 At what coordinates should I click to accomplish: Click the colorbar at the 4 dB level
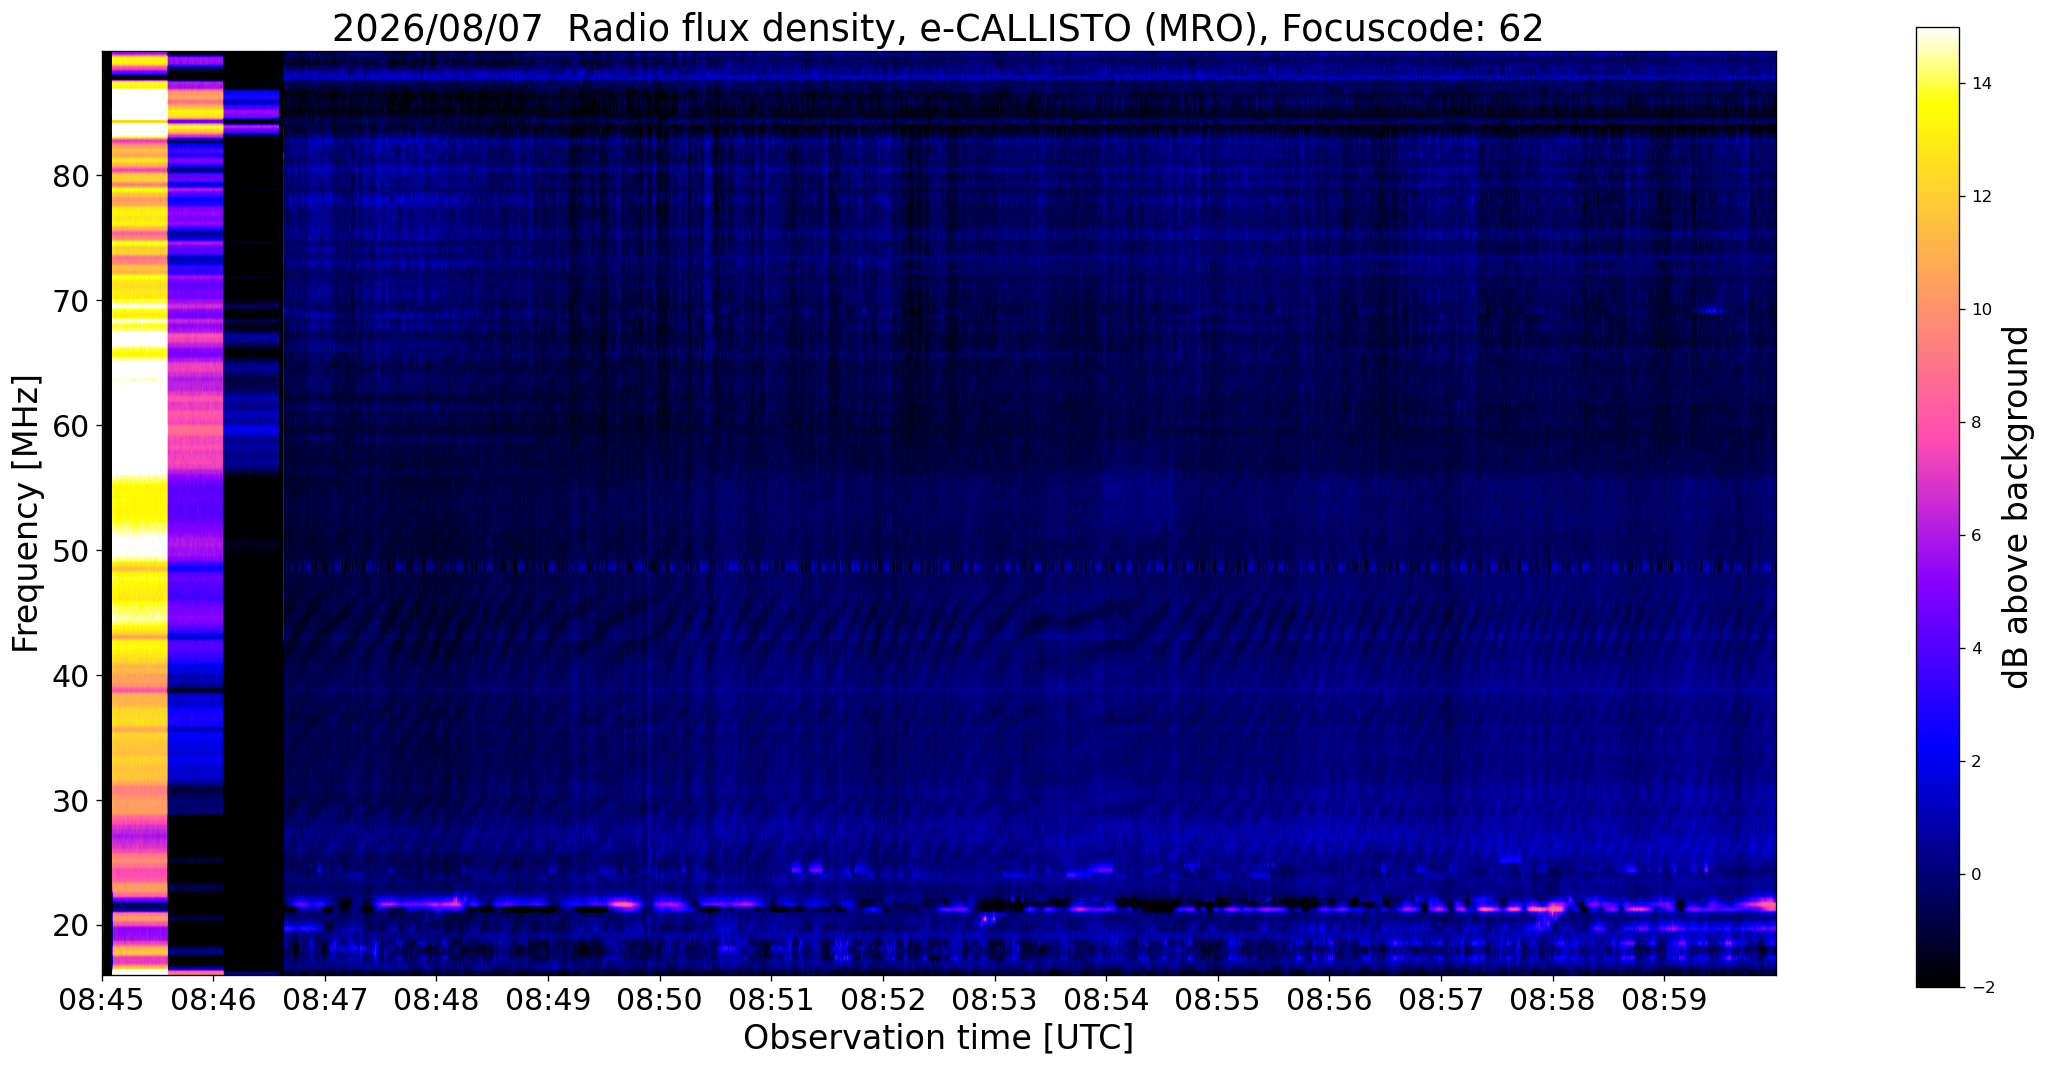click(1937, 649)
